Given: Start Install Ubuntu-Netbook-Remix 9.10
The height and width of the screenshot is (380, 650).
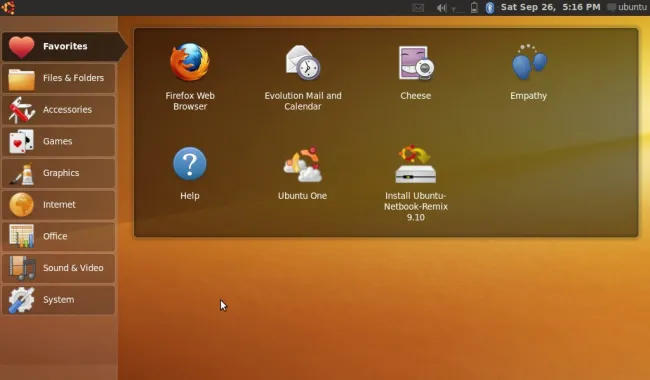Looking at the screenshot, I should pyautogui.click(x=415, y=183).
